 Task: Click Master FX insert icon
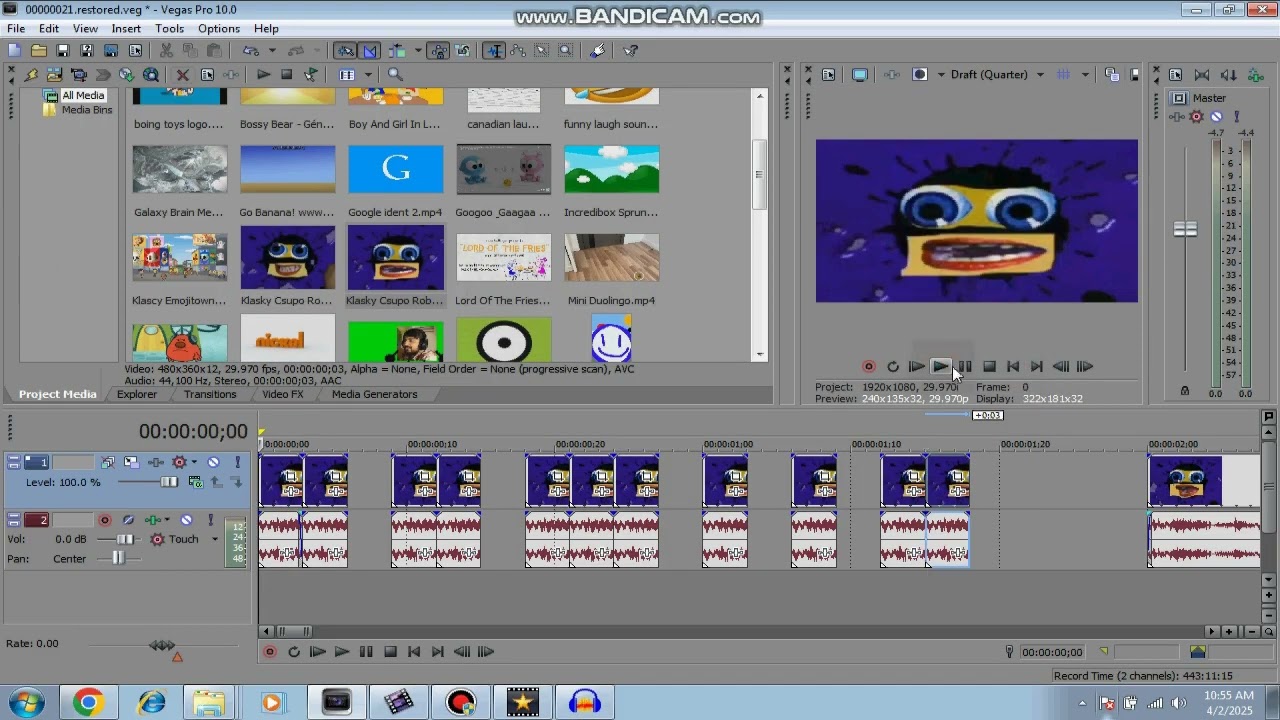point(1177,117)
